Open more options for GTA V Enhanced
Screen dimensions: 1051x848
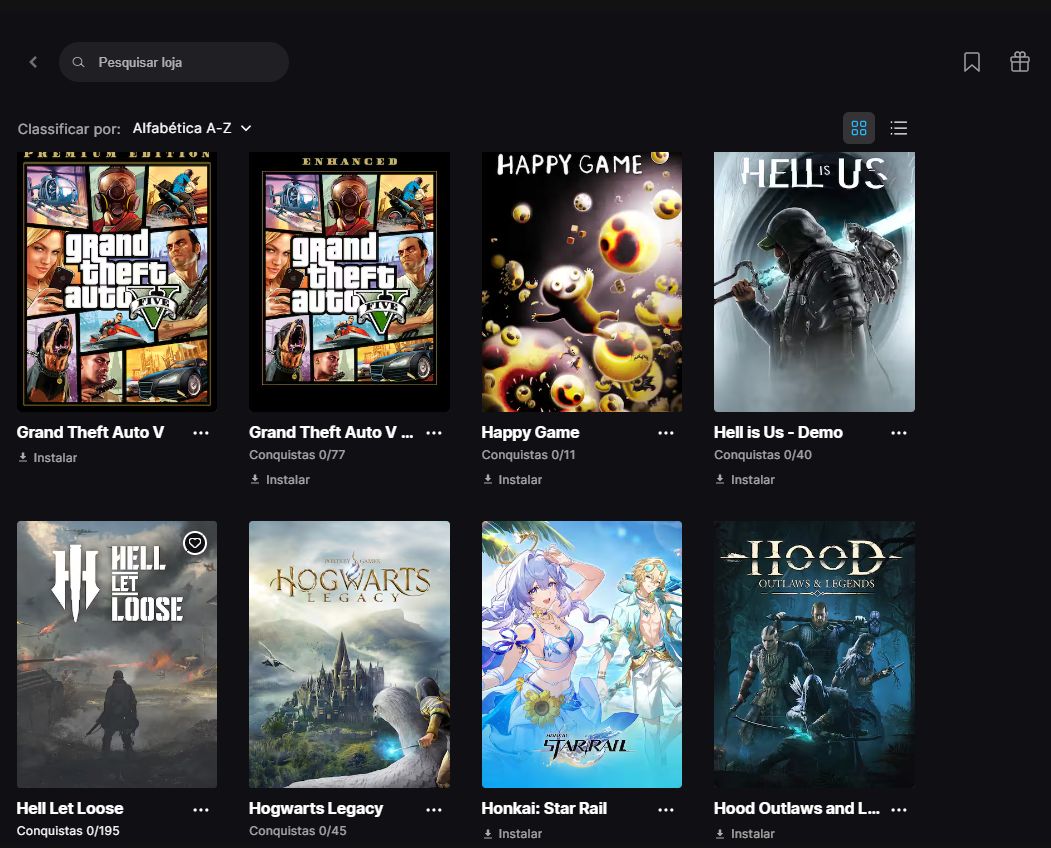click(x=434, y=433)
